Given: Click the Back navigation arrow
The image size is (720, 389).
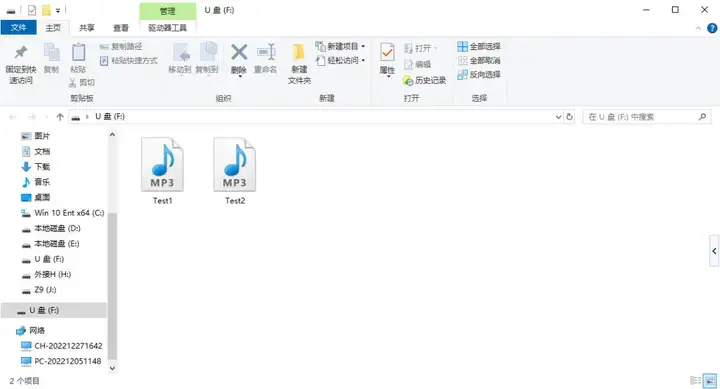Looking at the screenshot, I should (12, 117).
